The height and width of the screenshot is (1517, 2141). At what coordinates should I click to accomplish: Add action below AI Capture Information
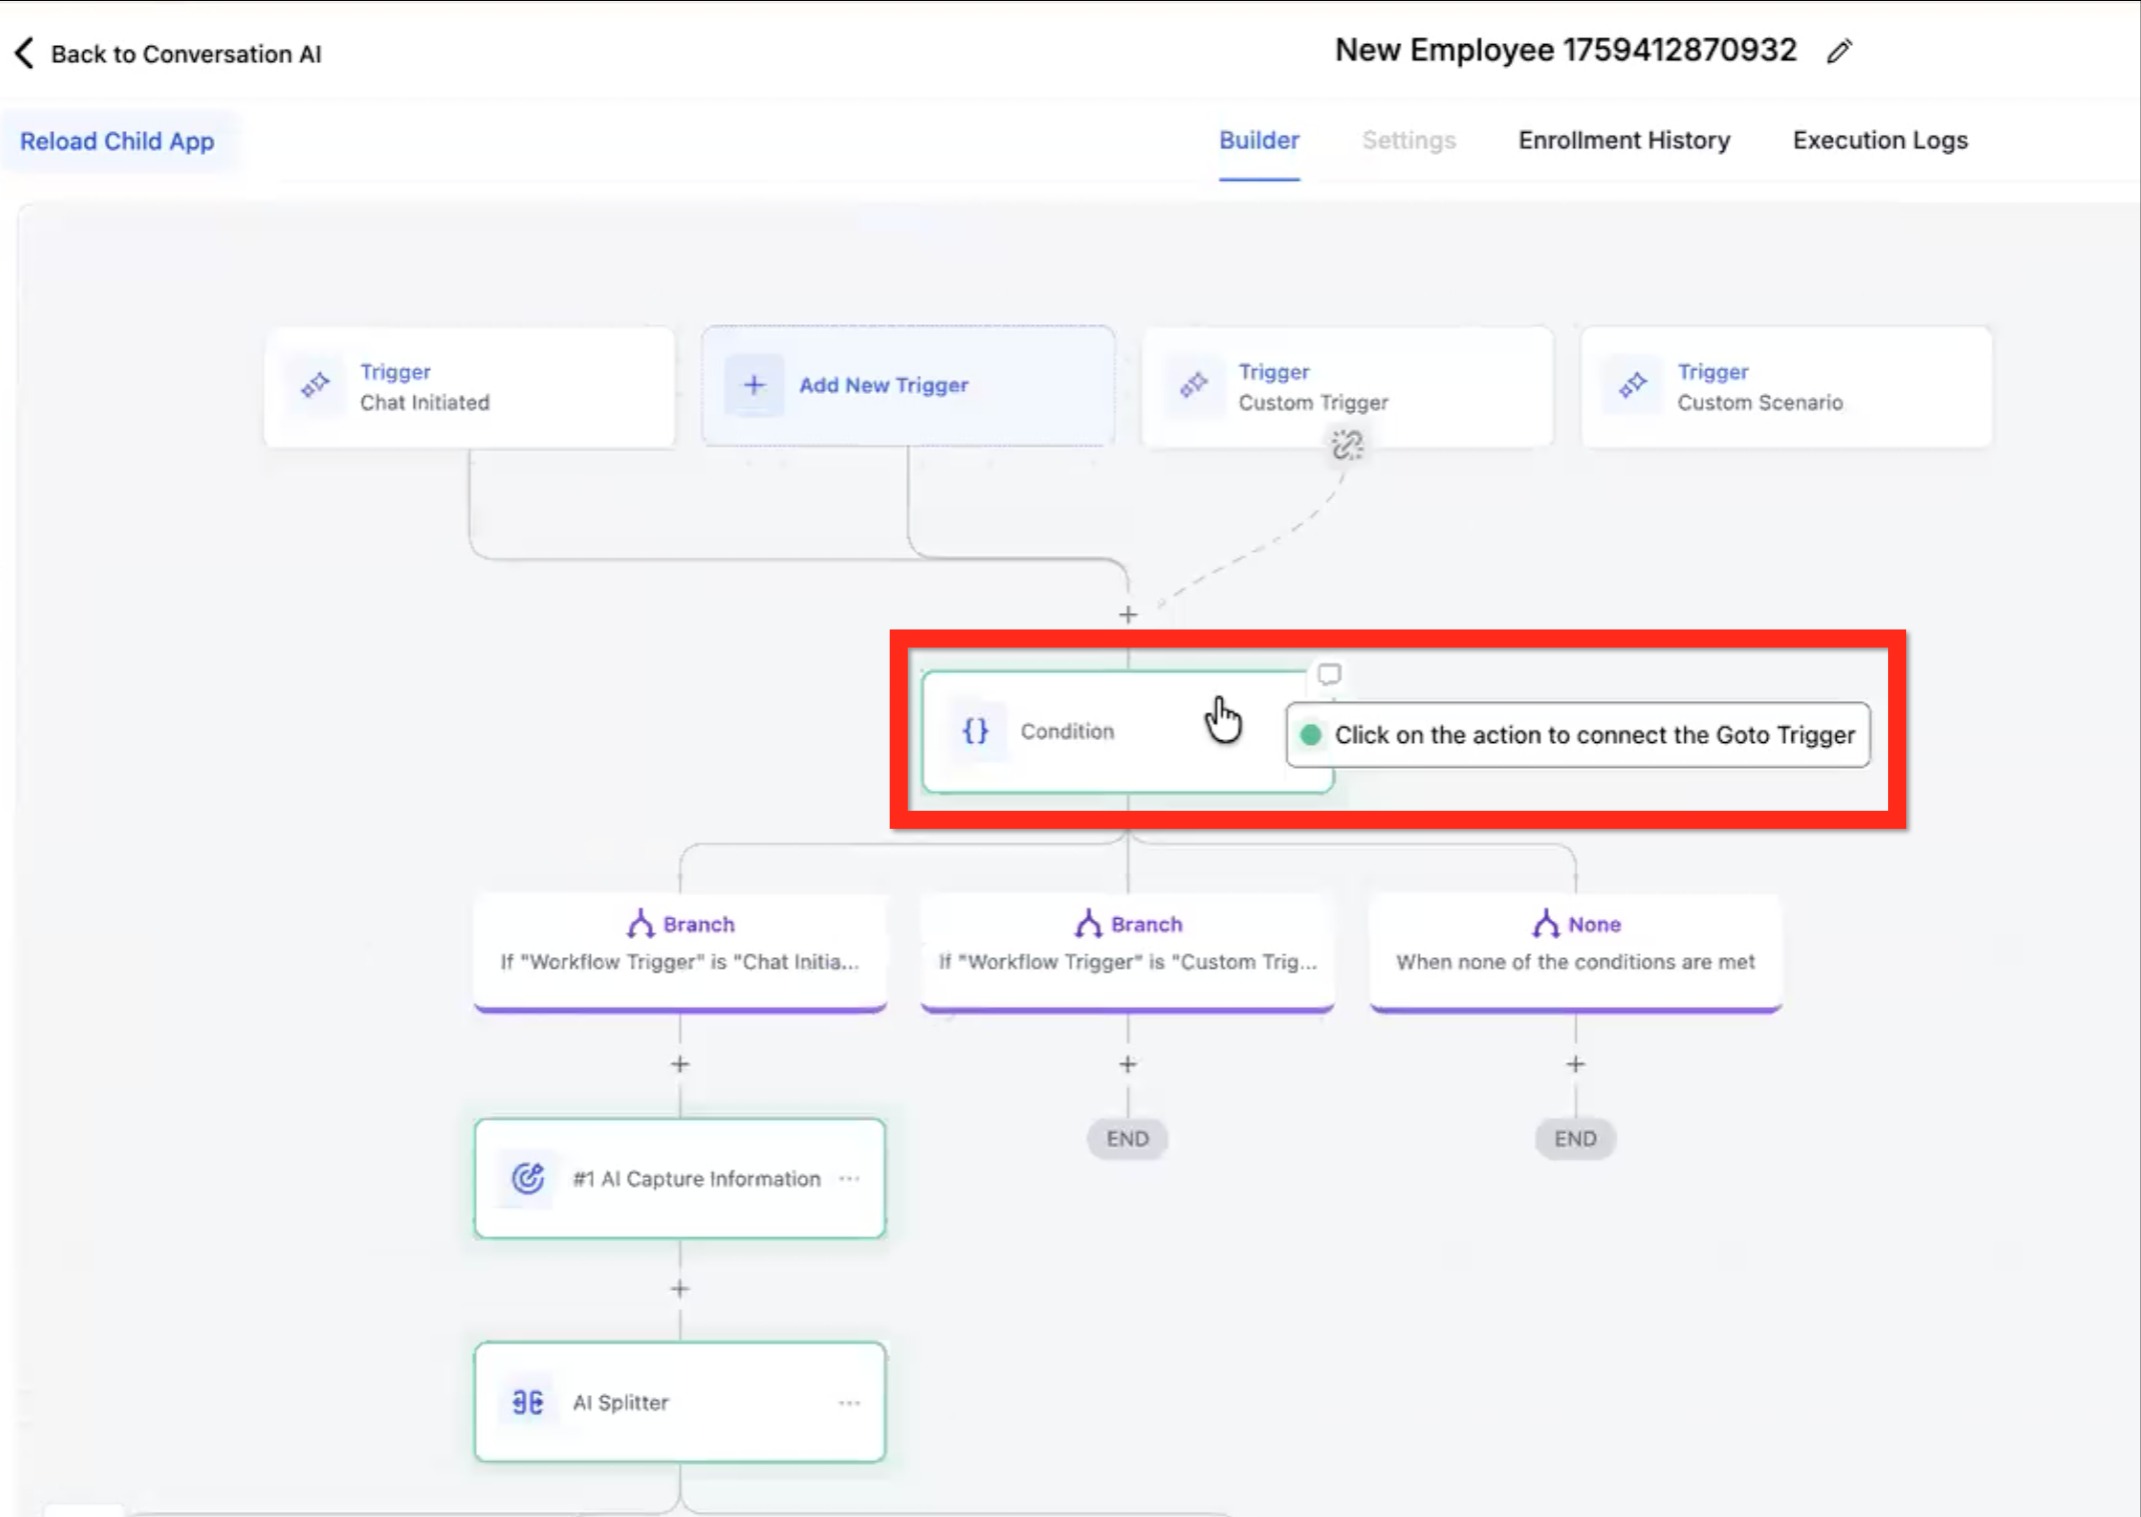click(x=680, y=1288)
